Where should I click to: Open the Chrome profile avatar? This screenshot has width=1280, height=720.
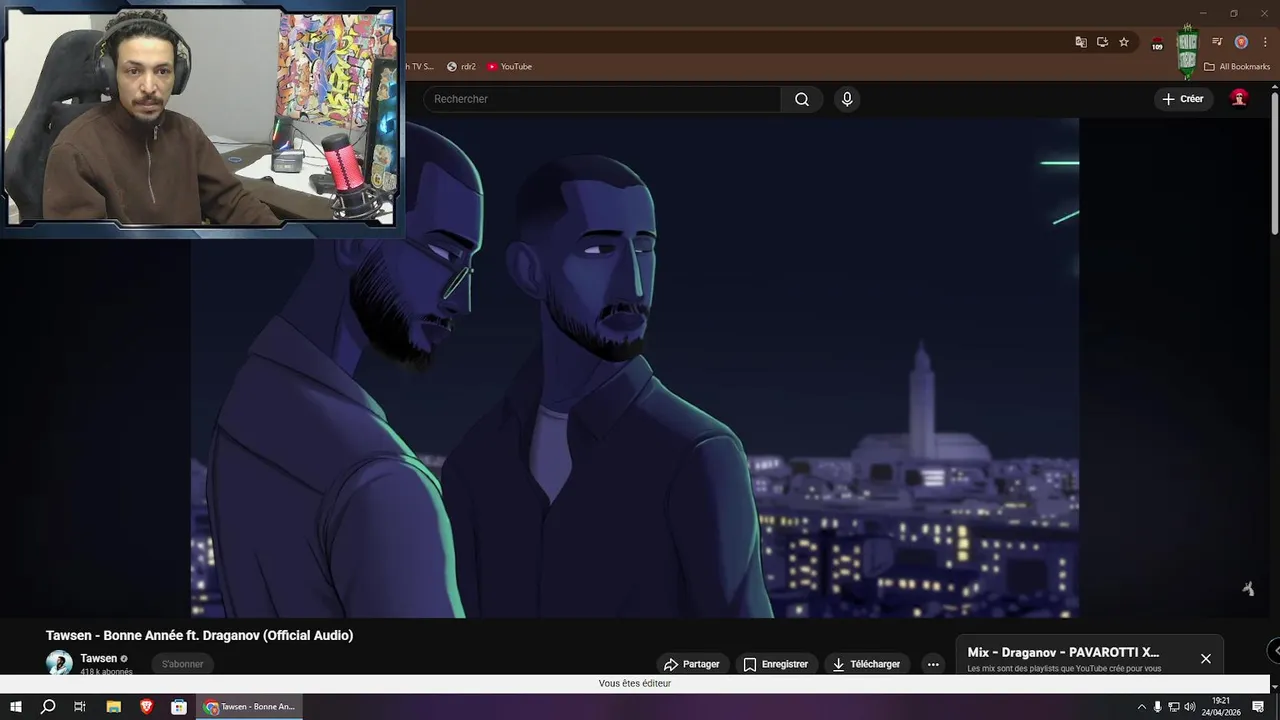point(1241,42)
